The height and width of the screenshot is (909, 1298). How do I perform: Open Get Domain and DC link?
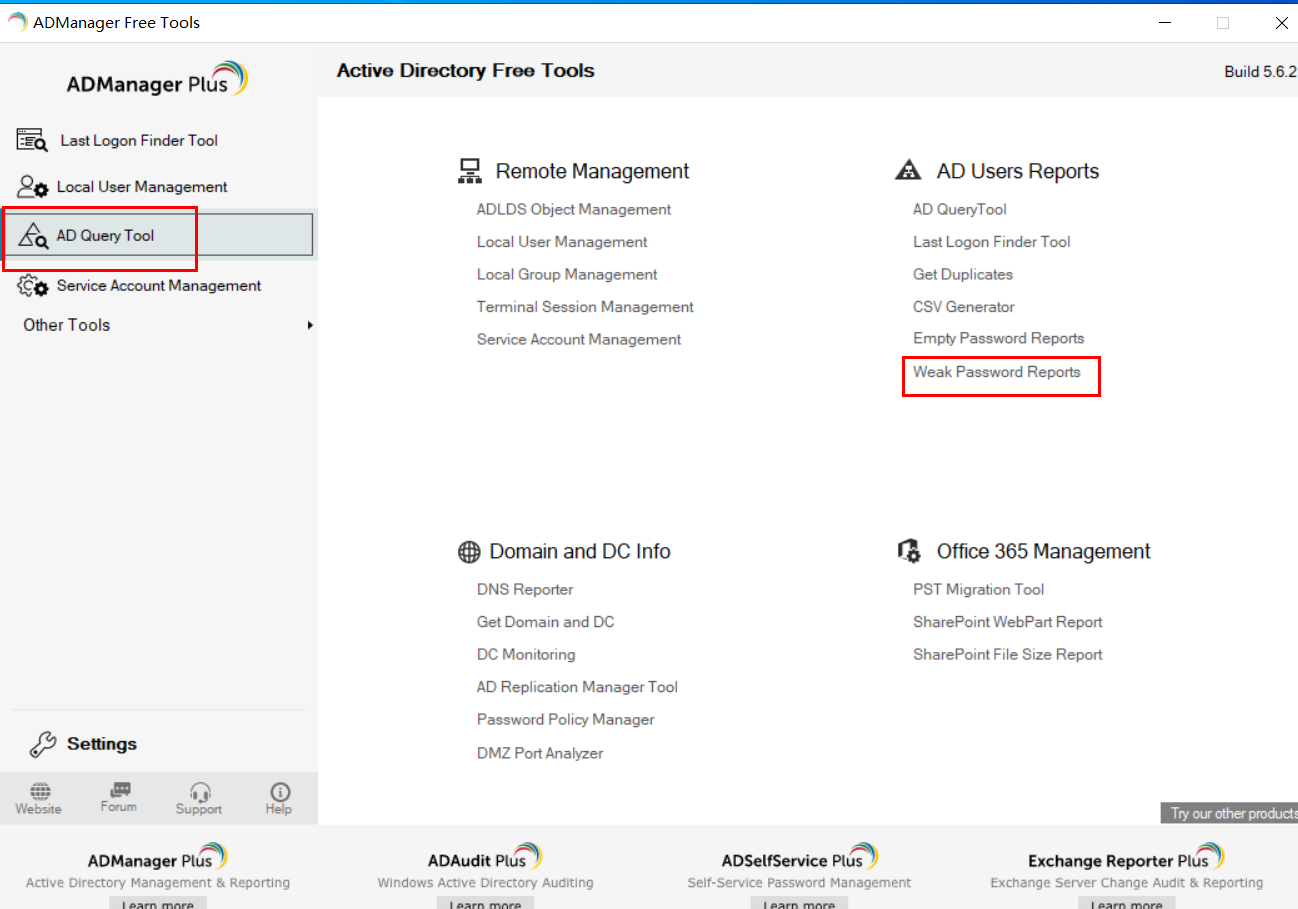coord(546,622)
